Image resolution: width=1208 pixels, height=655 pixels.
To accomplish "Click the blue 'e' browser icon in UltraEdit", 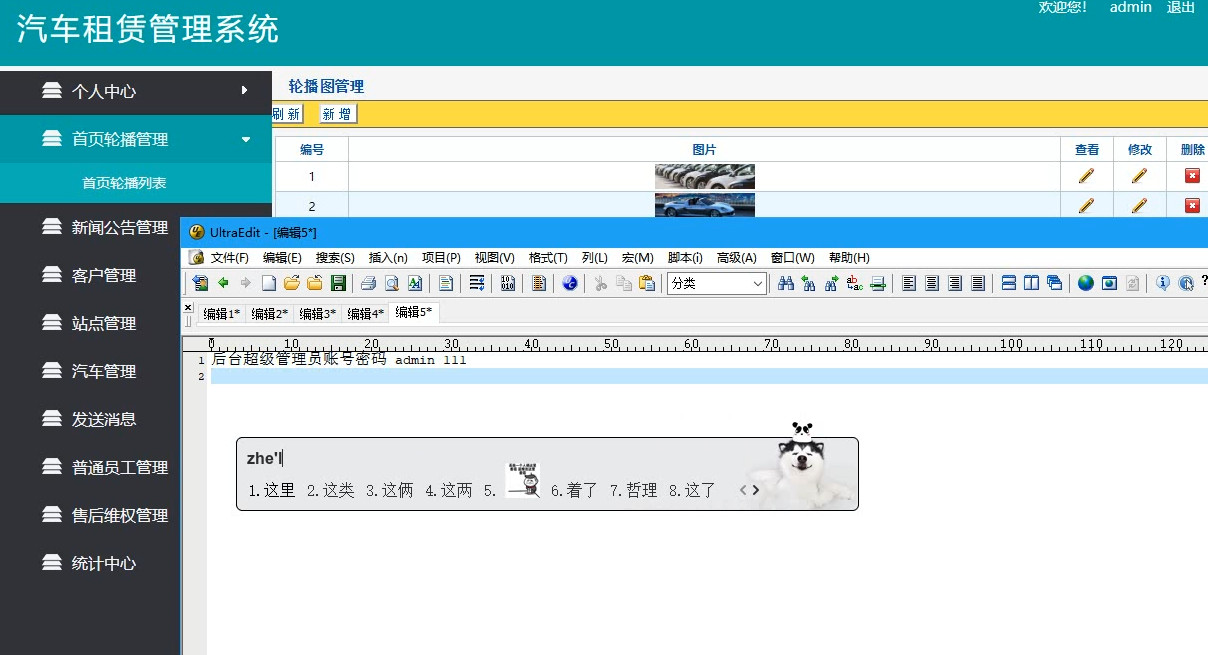I will 570,283.
